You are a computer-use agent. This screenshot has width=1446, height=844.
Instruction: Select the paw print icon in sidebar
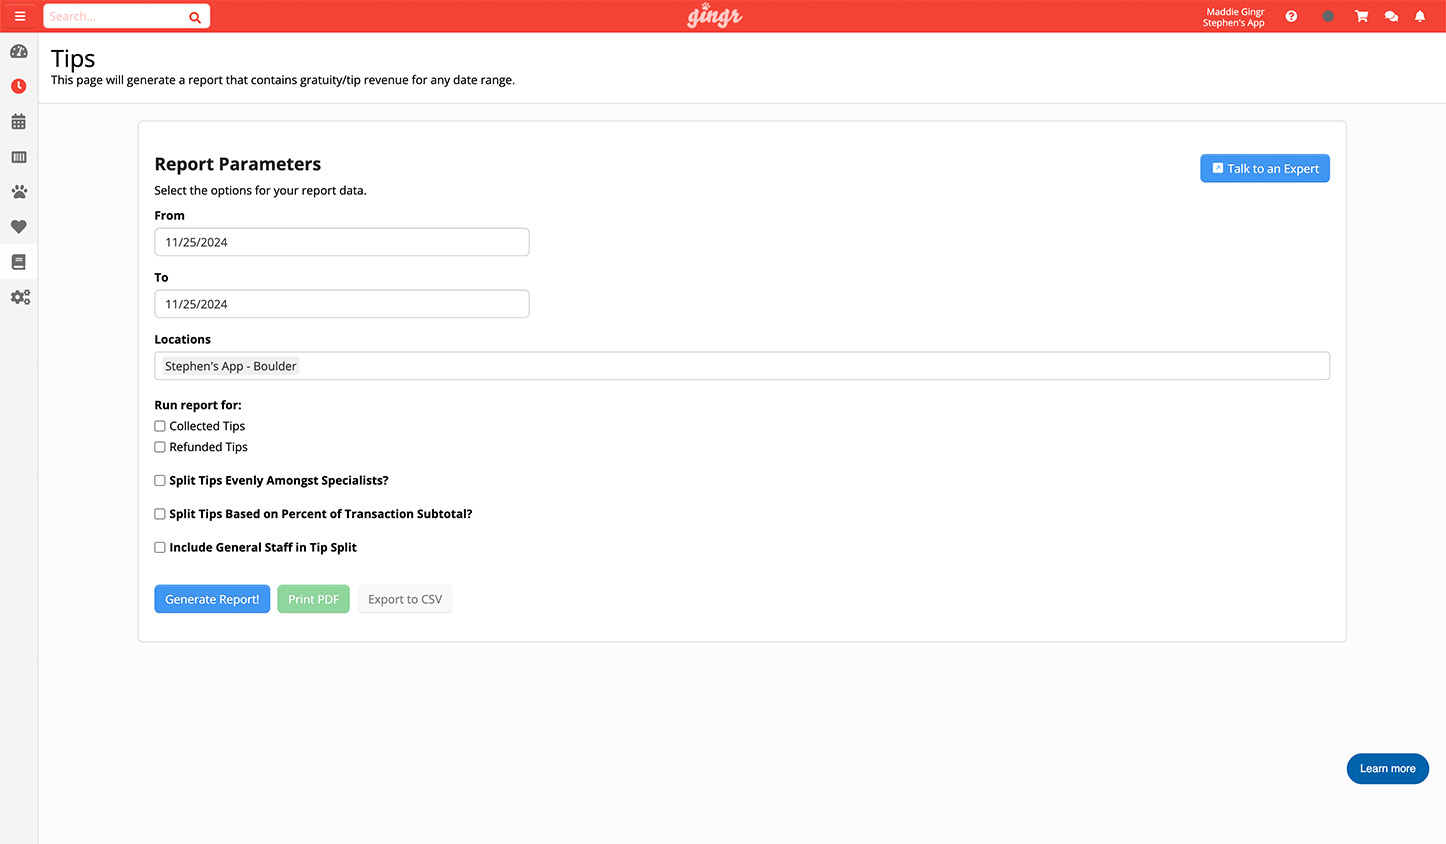pyautogui.click(x=19, y=192)
